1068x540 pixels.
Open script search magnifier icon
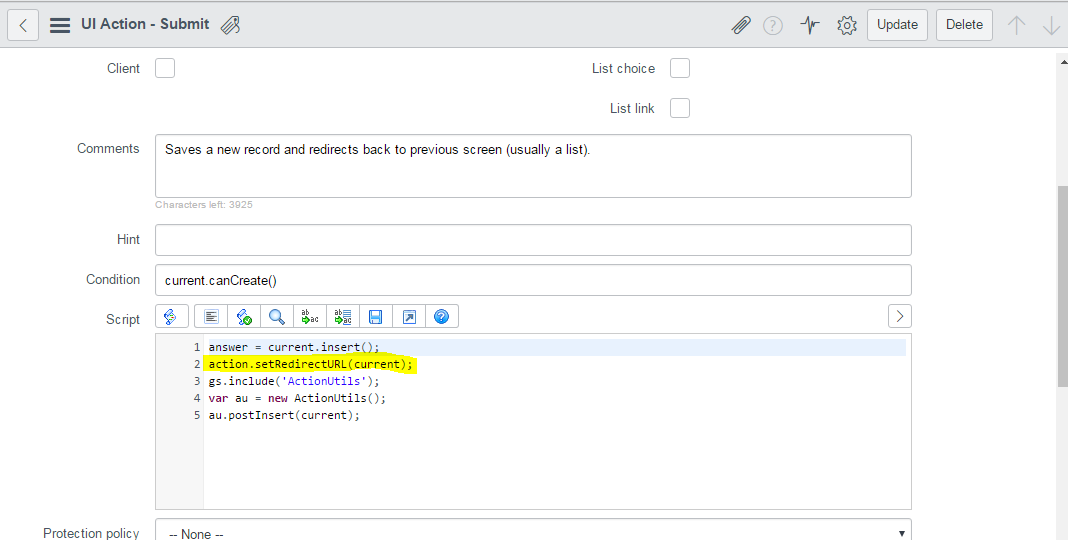click(277, 316)
